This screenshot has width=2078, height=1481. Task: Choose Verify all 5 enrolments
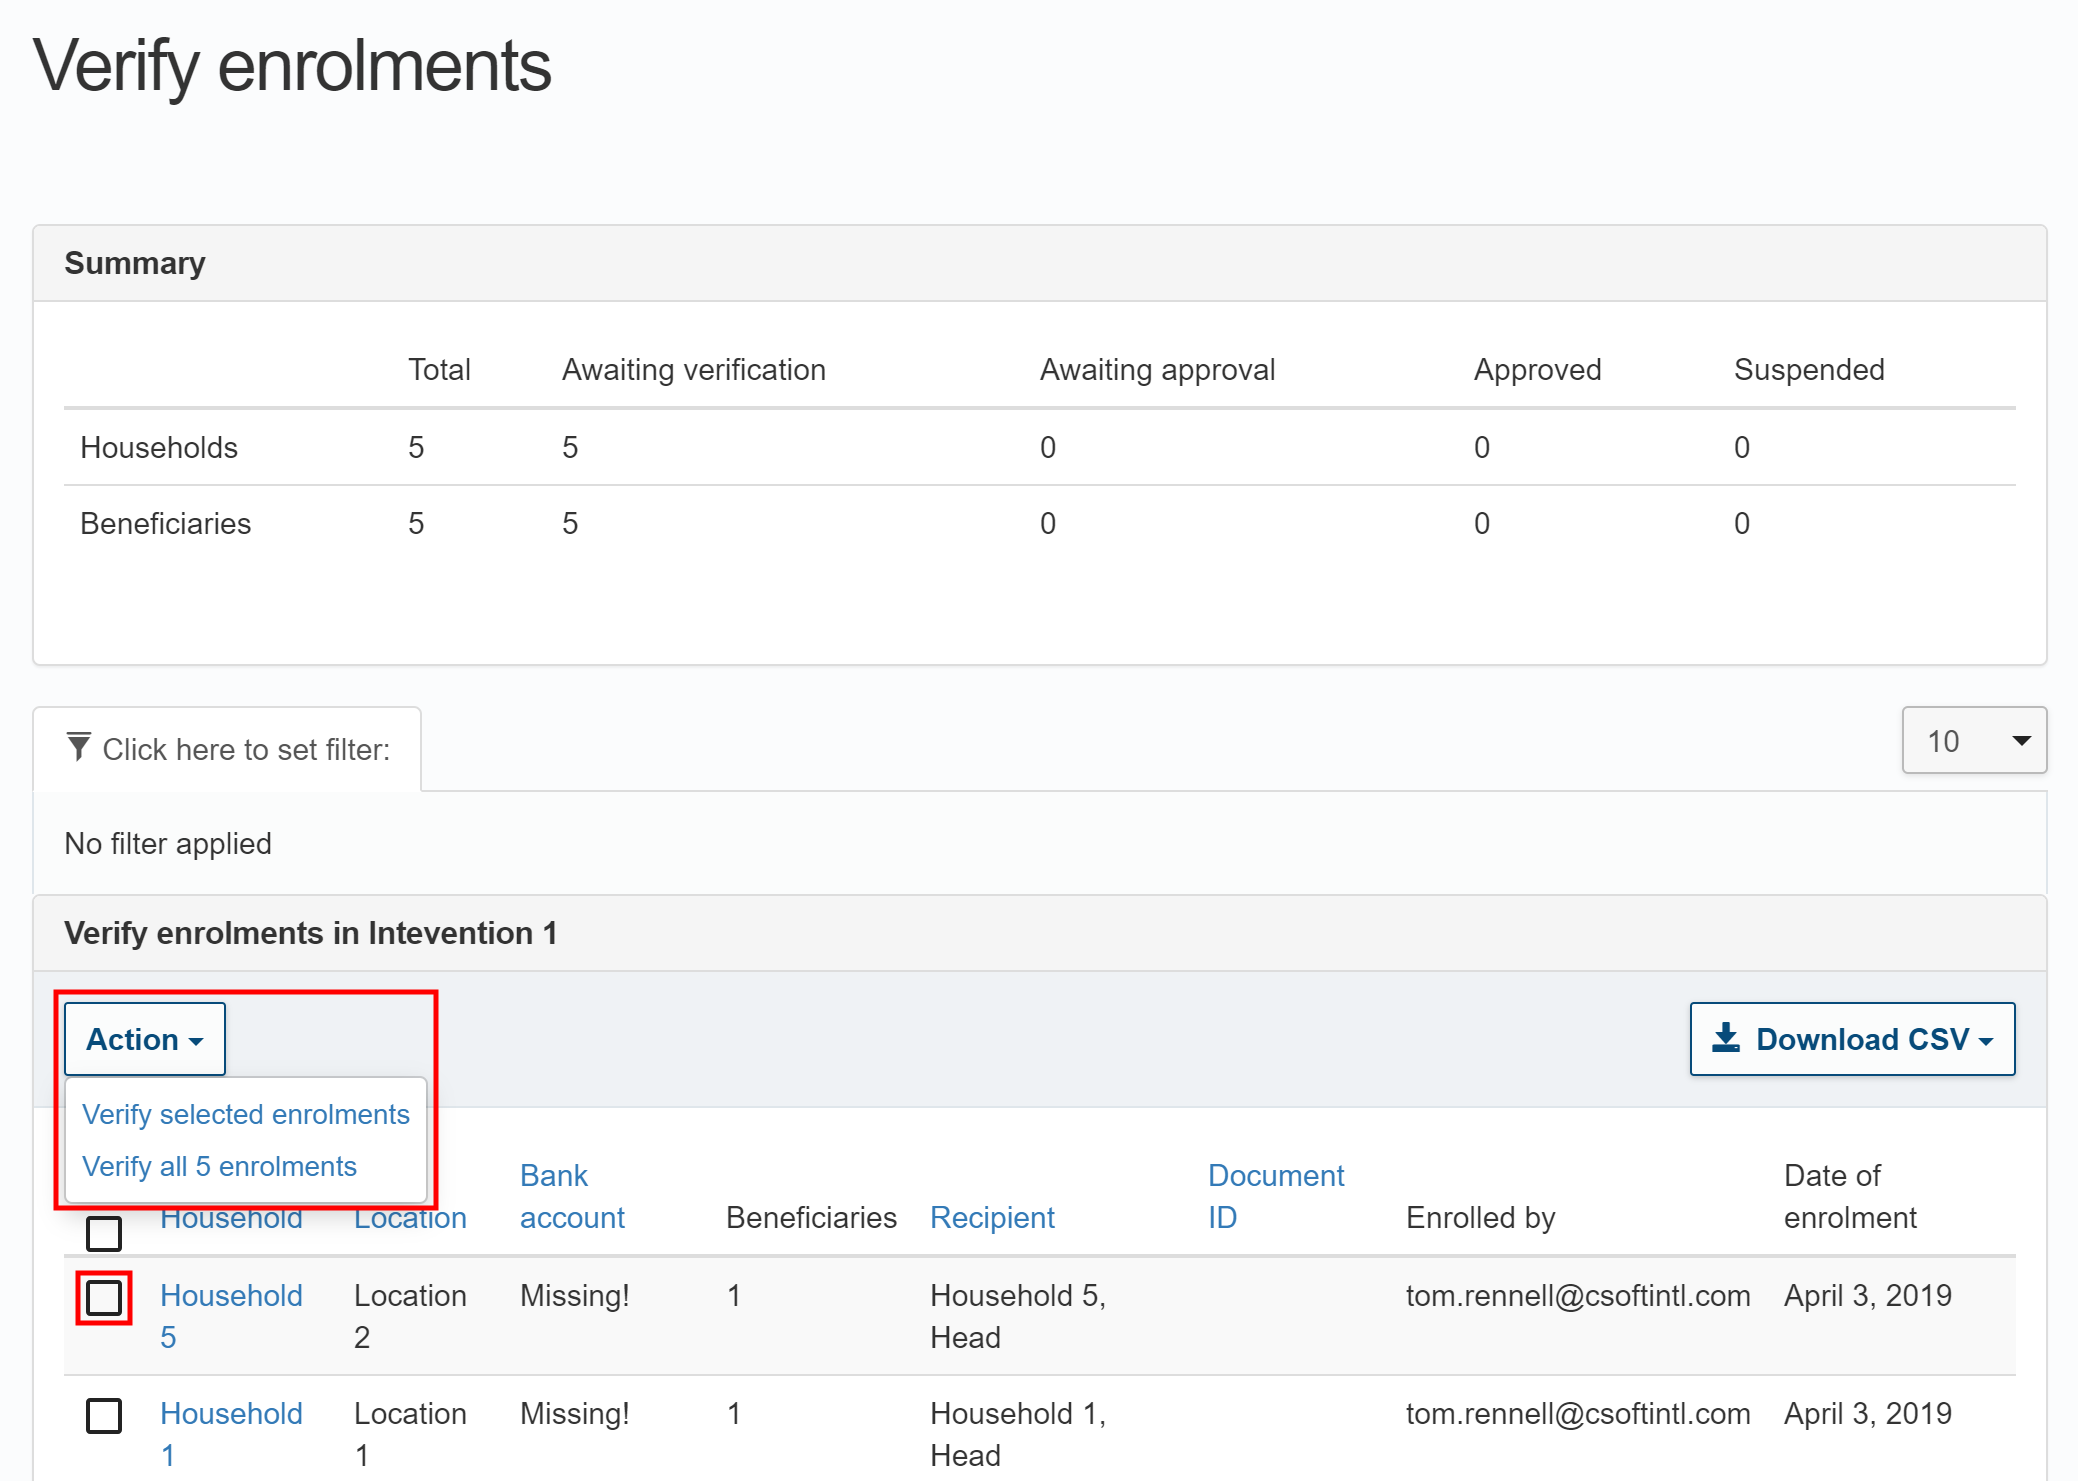pos(219,1166)
